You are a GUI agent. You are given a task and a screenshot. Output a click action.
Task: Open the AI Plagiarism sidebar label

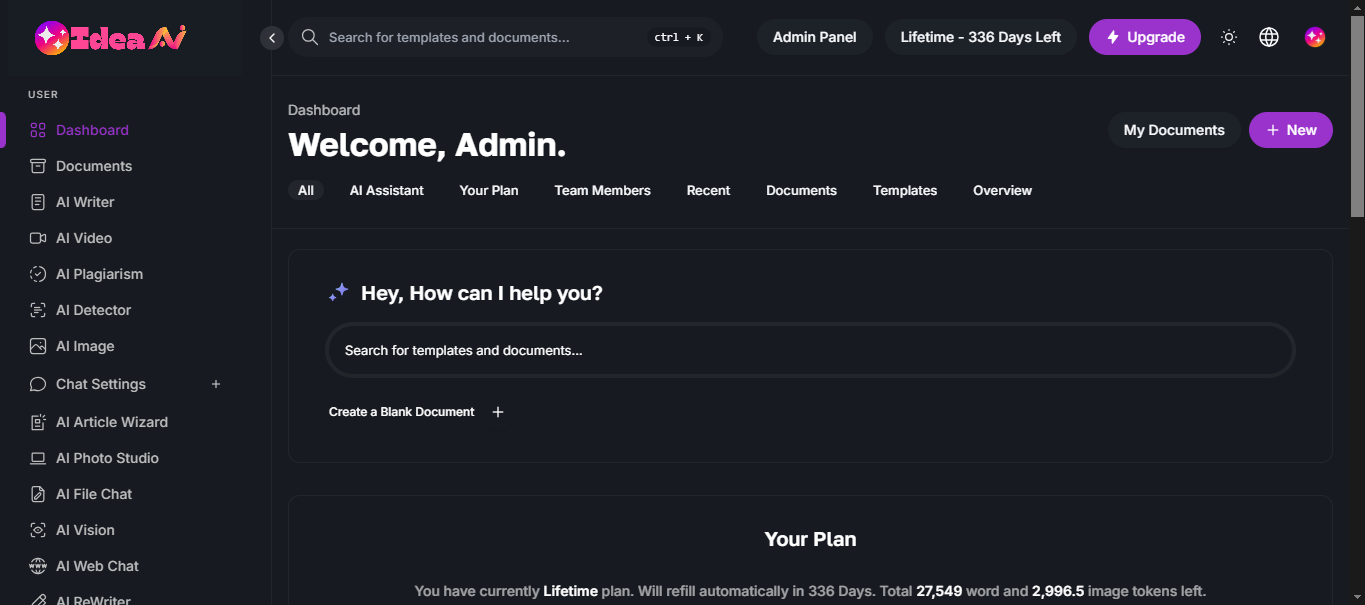click(x=99, y=274)
